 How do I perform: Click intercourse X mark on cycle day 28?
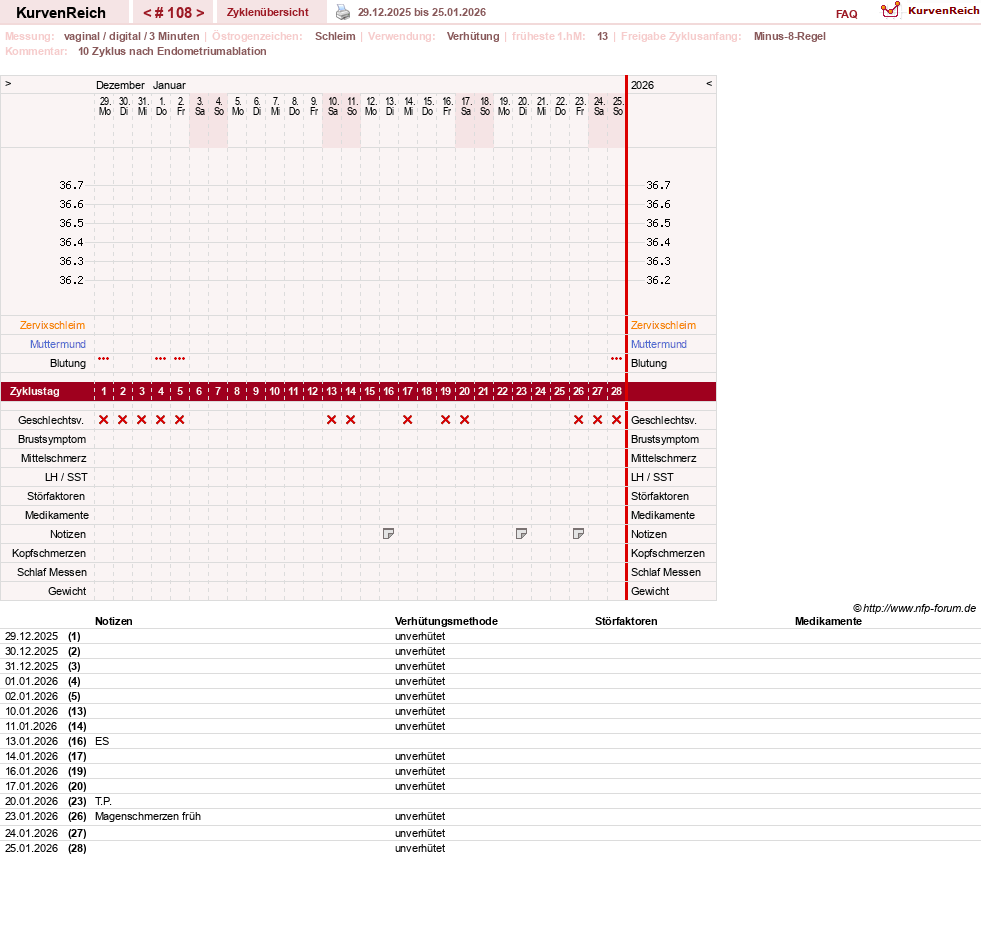tap(616, 419)
